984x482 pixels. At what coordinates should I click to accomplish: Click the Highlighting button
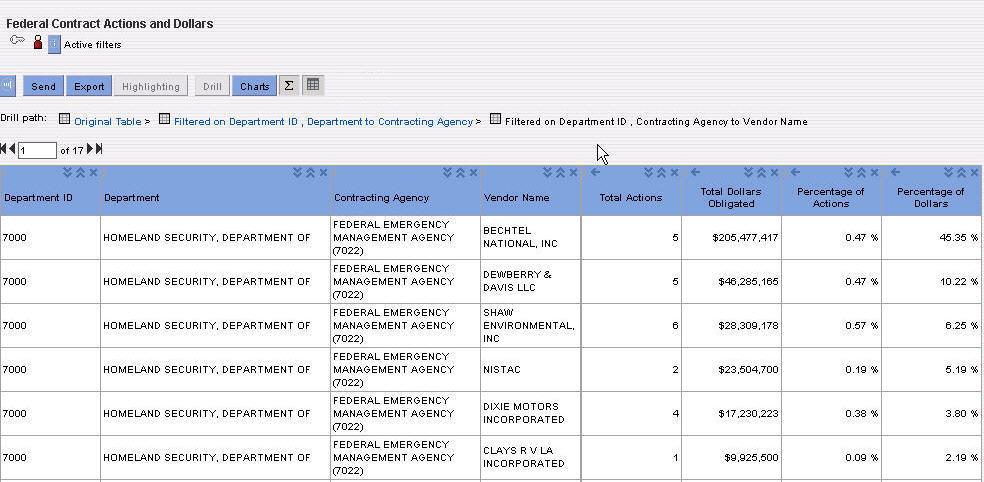(x=151, y=86)
